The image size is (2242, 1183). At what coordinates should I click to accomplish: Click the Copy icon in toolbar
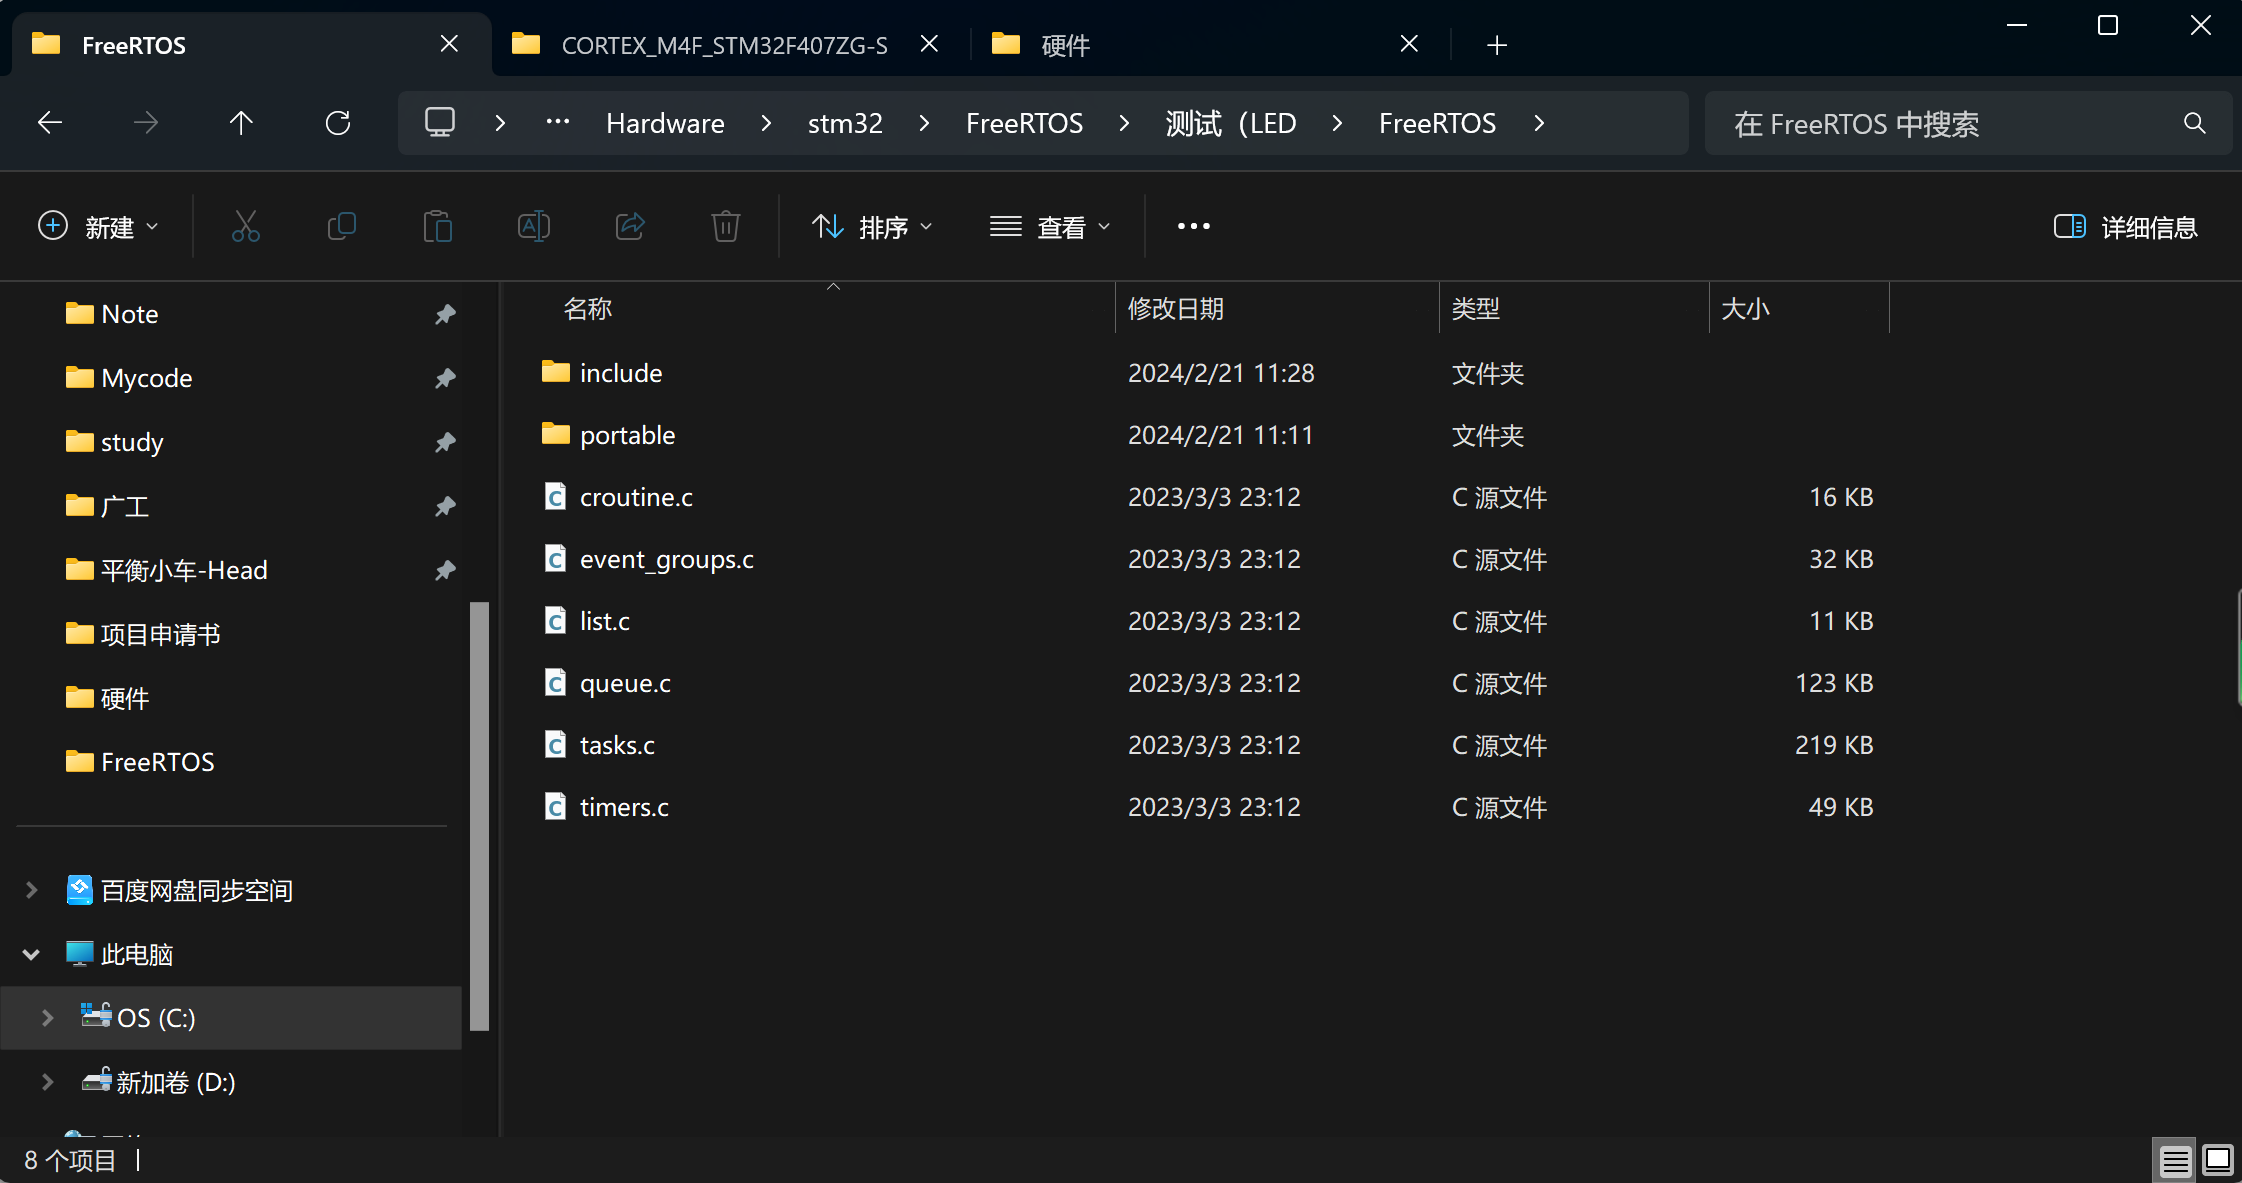(341, 227)
